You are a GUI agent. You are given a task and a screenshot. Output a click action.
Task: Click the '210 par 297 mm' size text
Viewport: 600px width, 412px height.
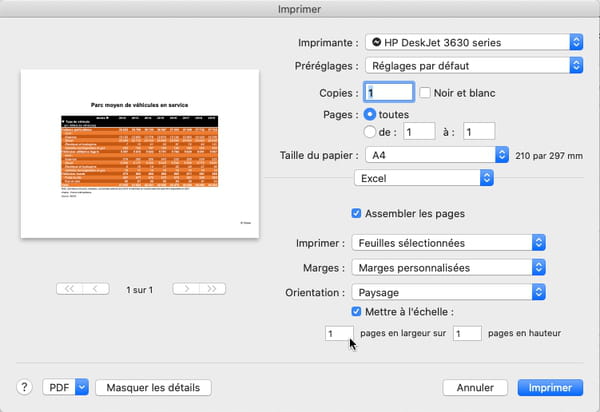[x=549, y=156]
